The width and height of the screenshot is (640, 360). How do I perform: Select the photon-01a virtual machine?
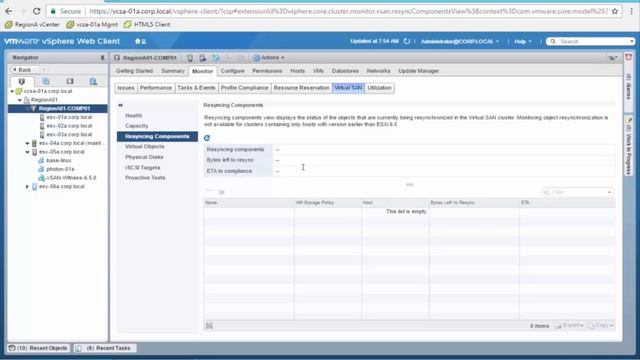[60, 169]
